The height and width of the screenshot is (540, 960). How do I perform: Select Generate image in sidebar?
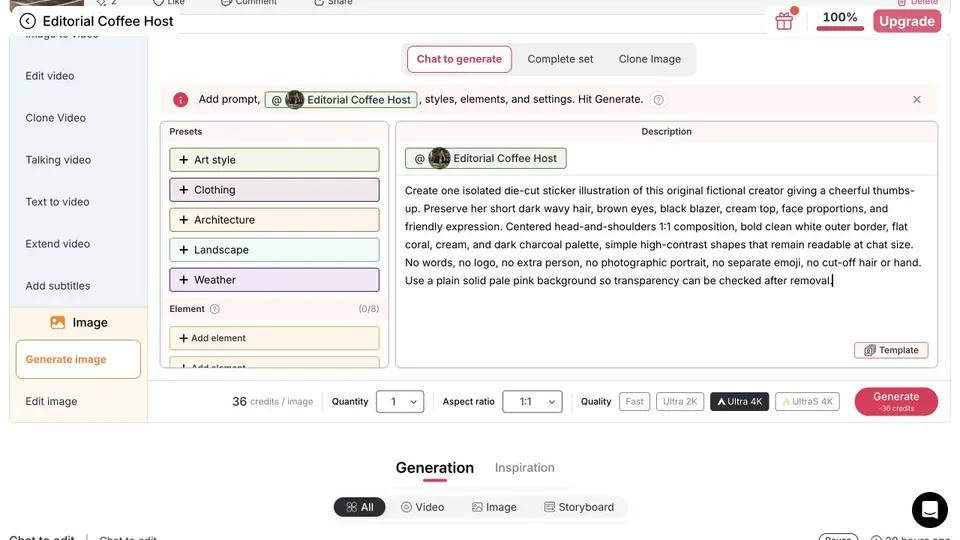pos(78,359)
